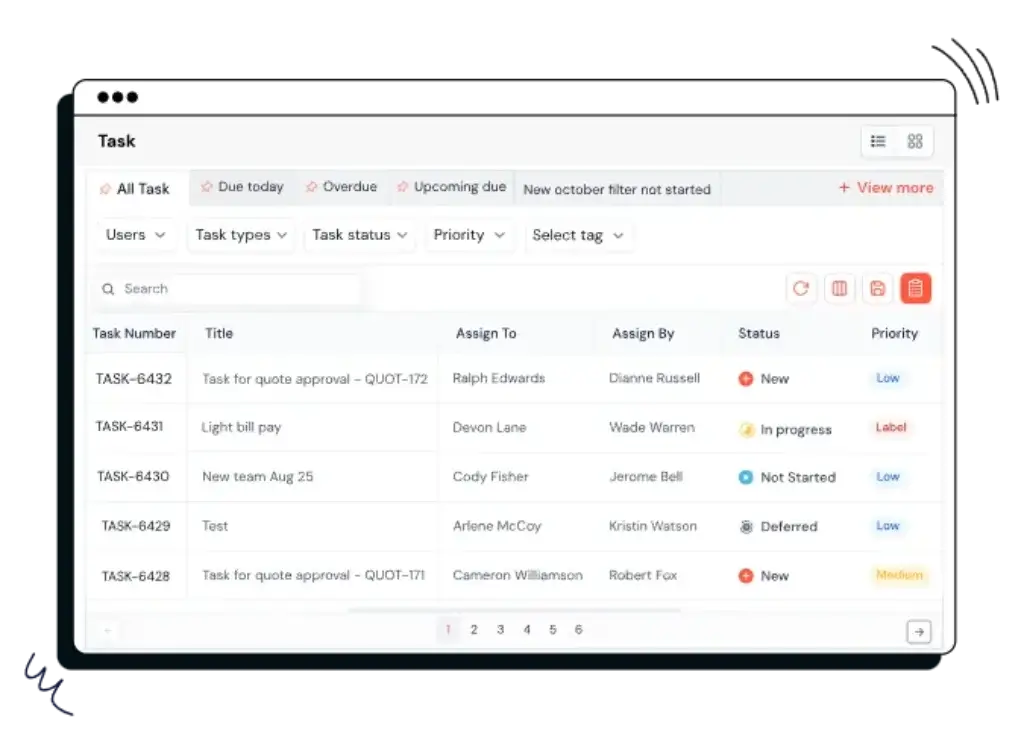This screenshot has height=754, width=1024.
Task: Click the Title column header
Action: click(x=219, y=334)
